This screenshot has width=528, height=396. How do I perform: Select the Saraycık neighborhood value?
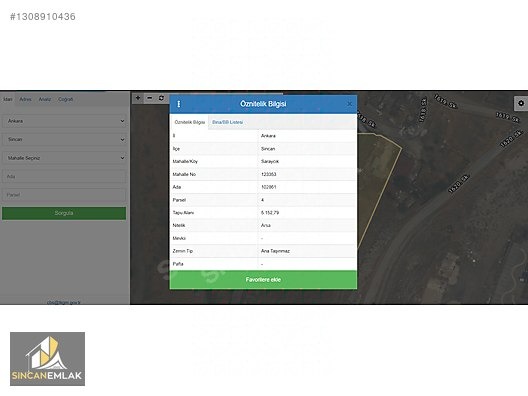point(270,162)
